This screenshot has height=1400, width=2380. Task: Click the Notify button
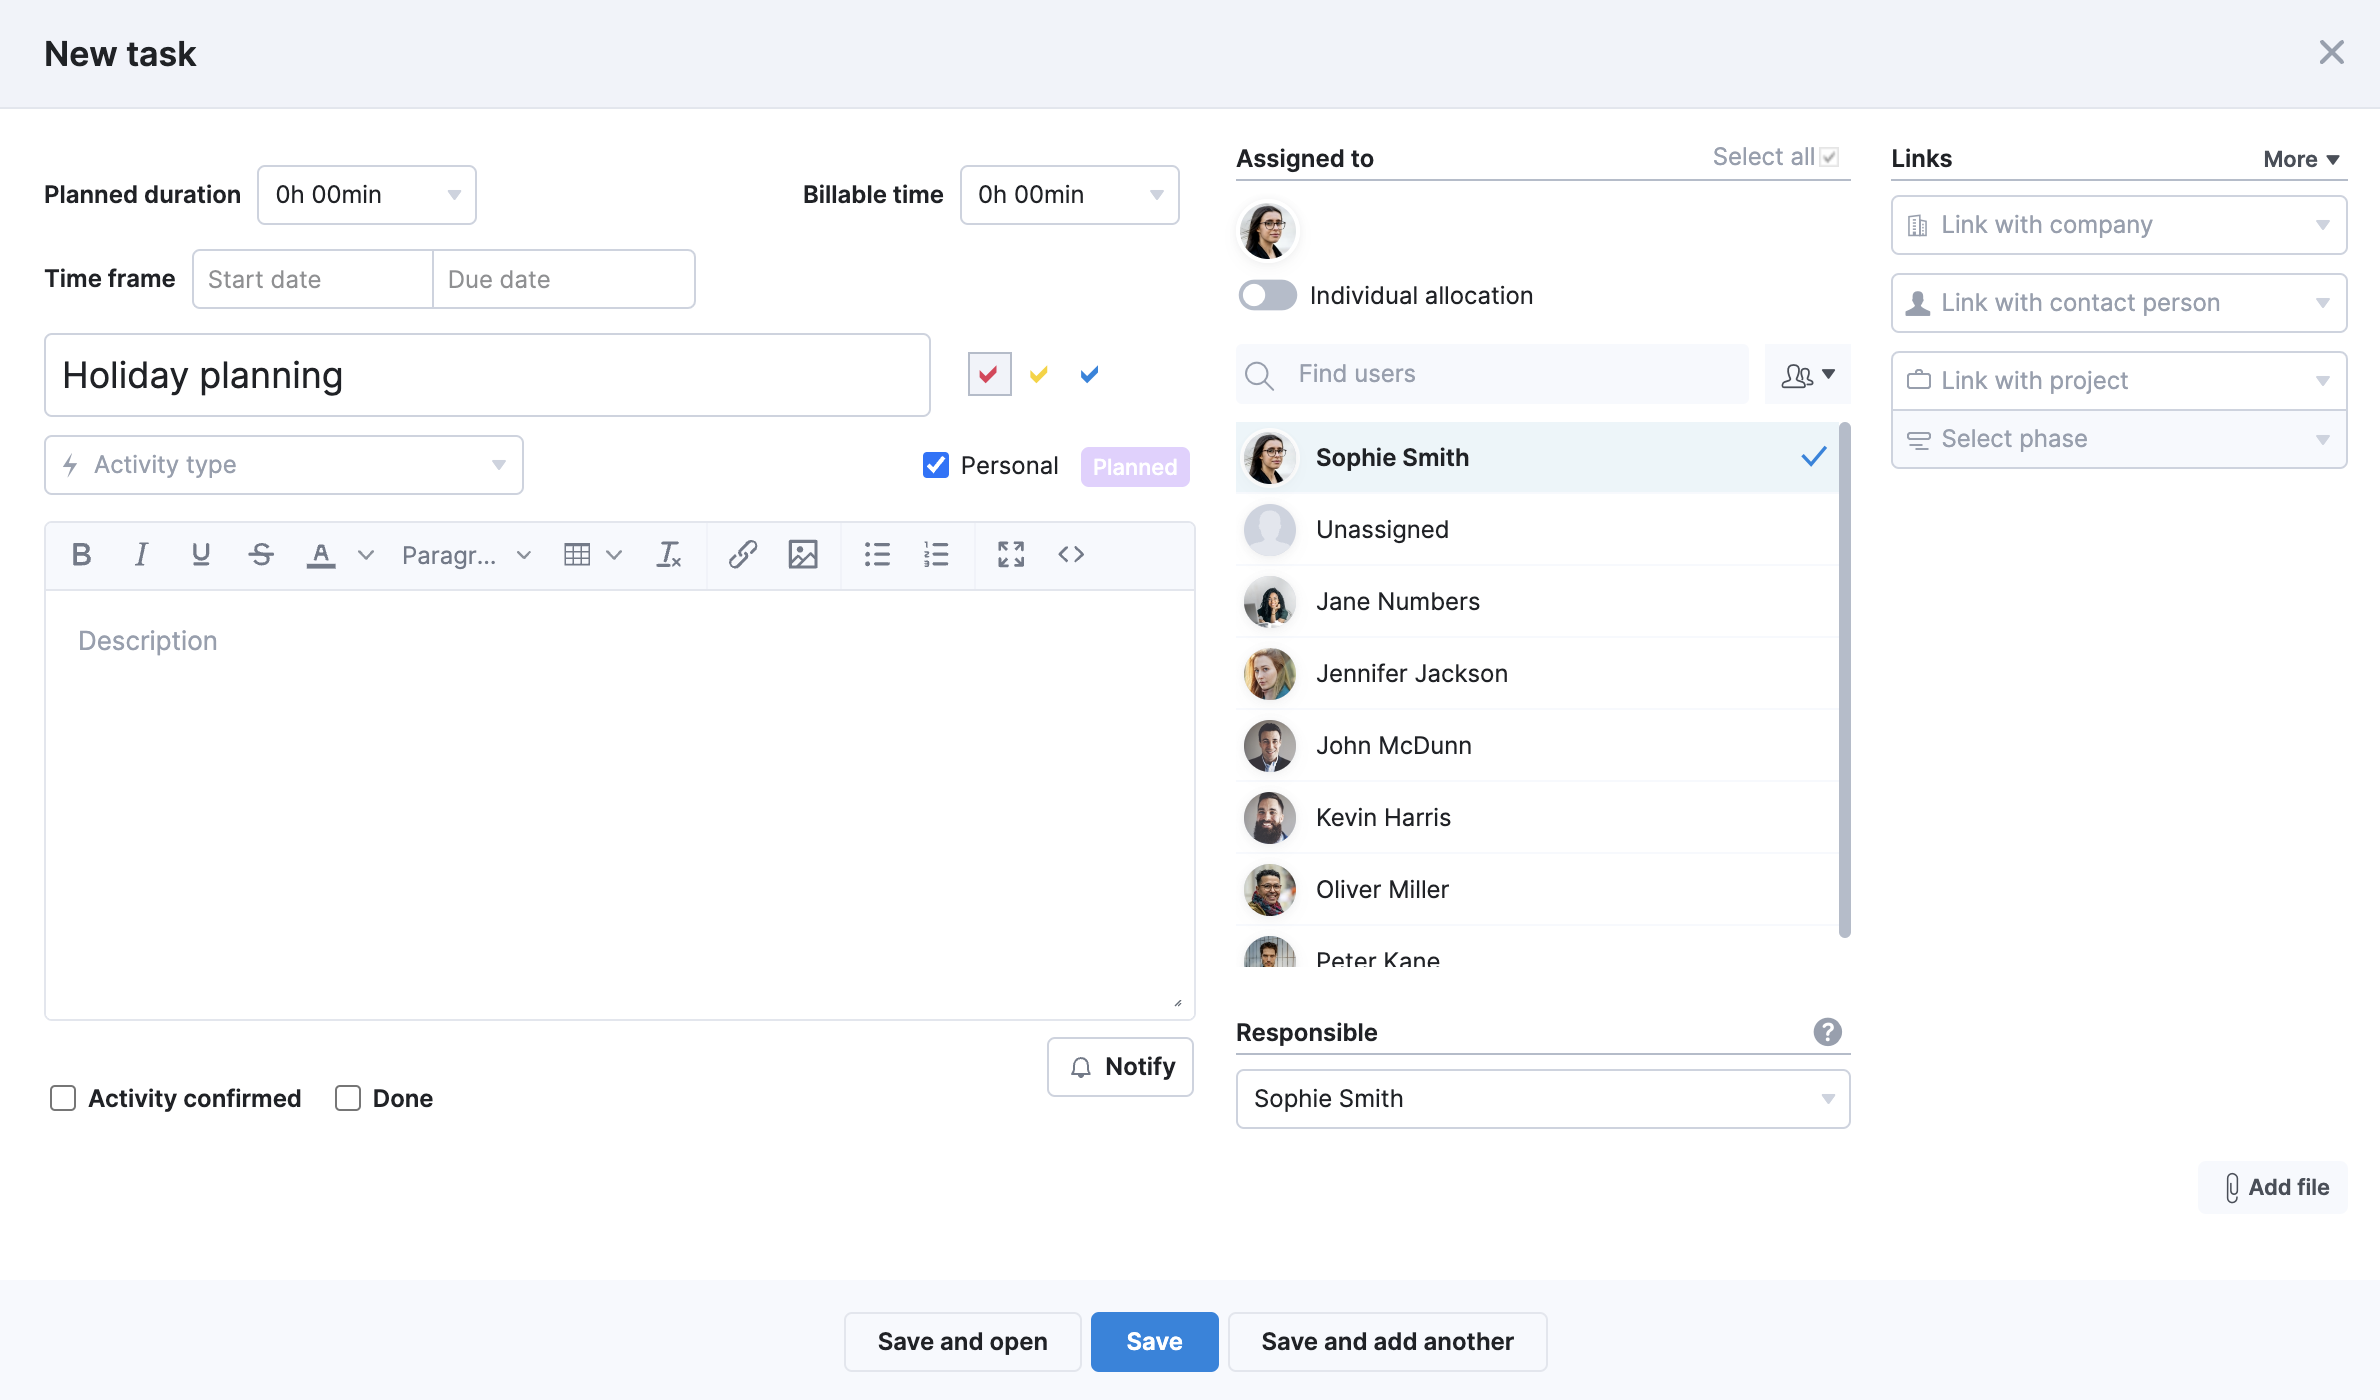[1120, 1067]
